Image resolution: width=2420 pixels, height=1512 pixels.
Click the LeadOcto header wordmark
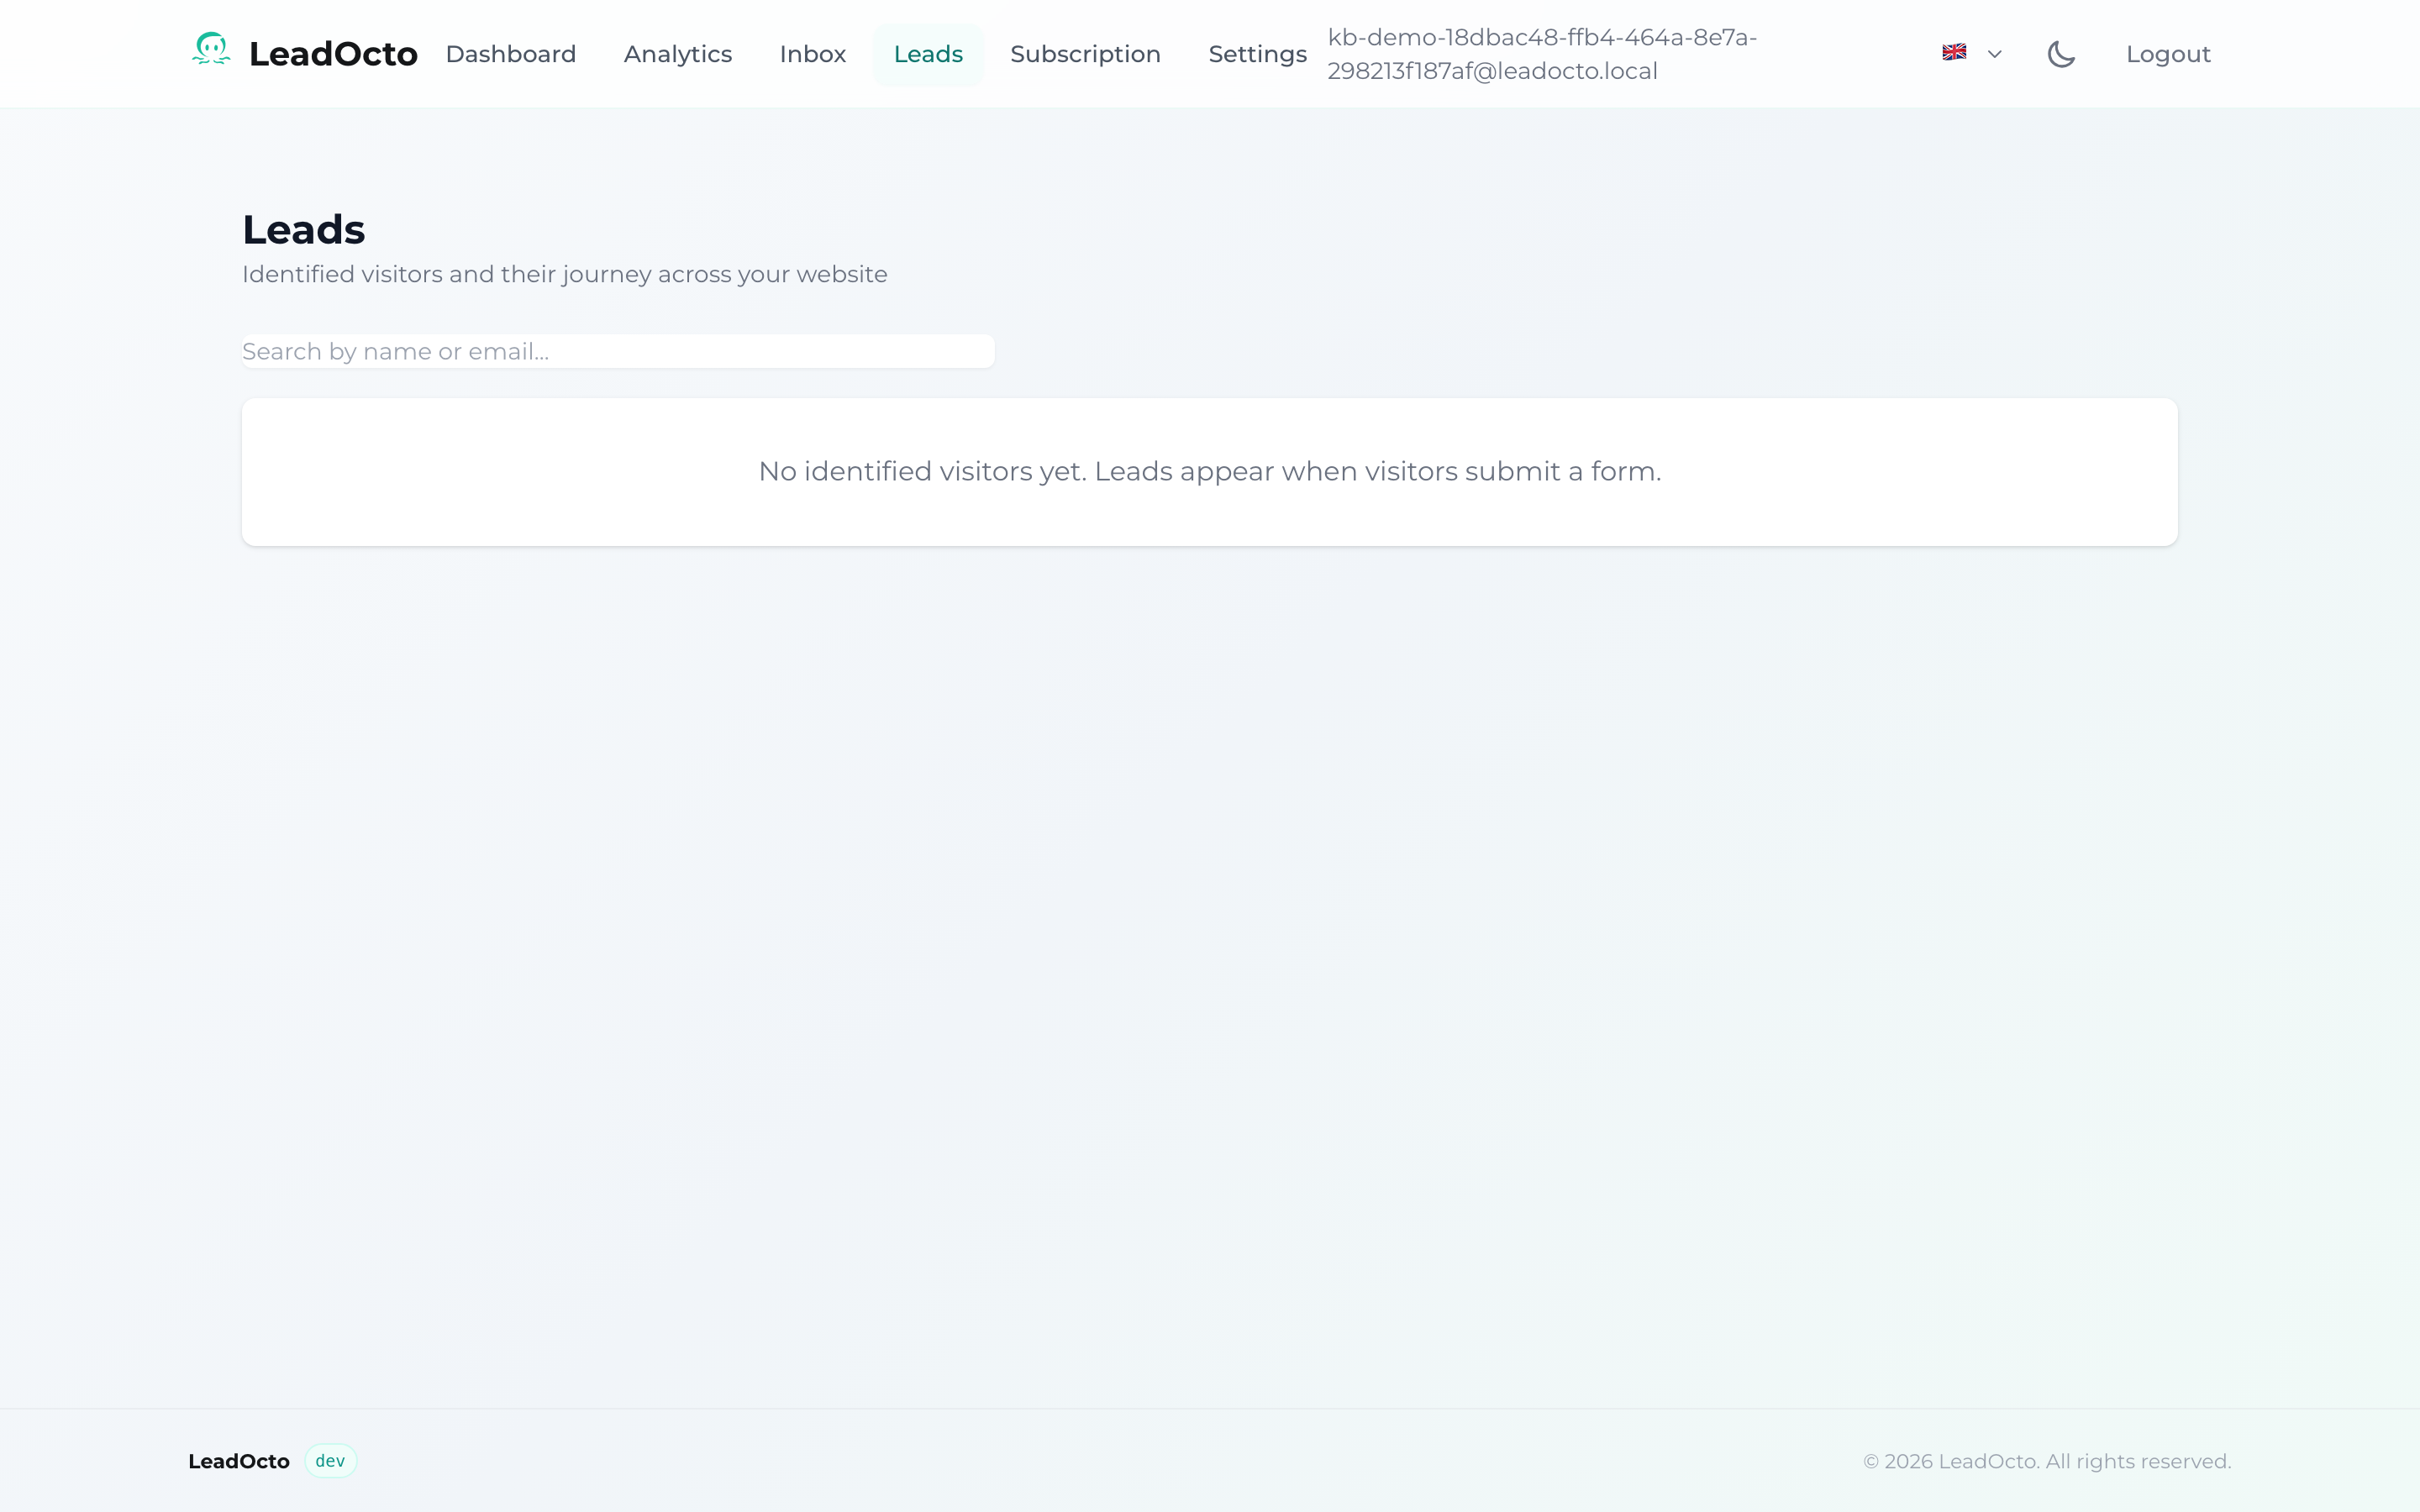click(x=333, y=53)
